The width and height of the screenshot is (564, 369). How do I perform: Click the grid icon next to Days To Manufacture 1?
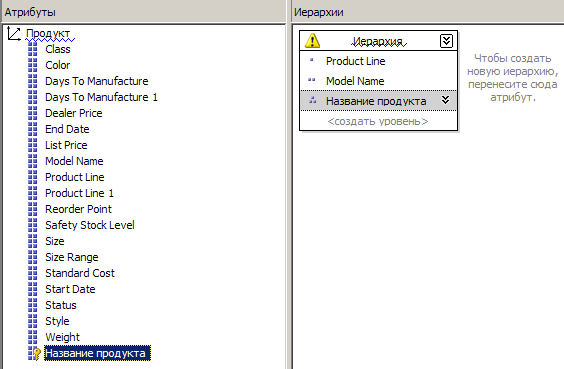[x=33, y=97]
